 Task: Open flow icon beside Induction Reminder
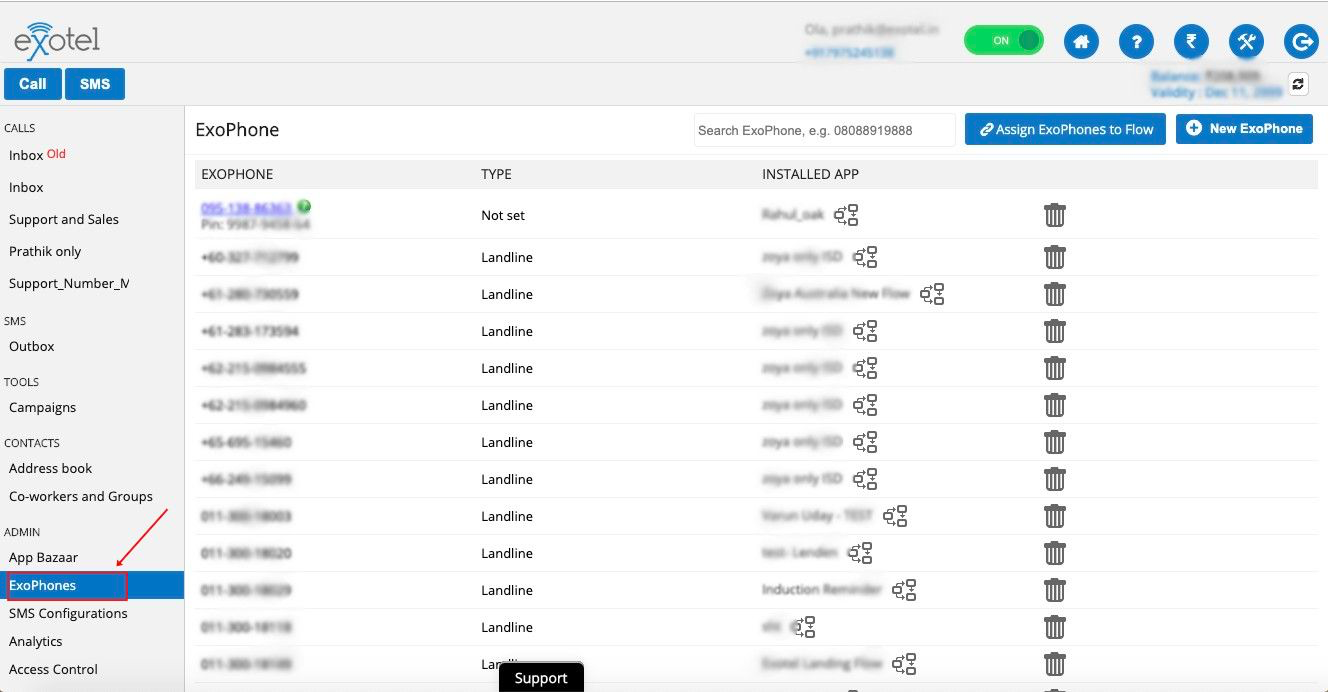pos(905,590)
